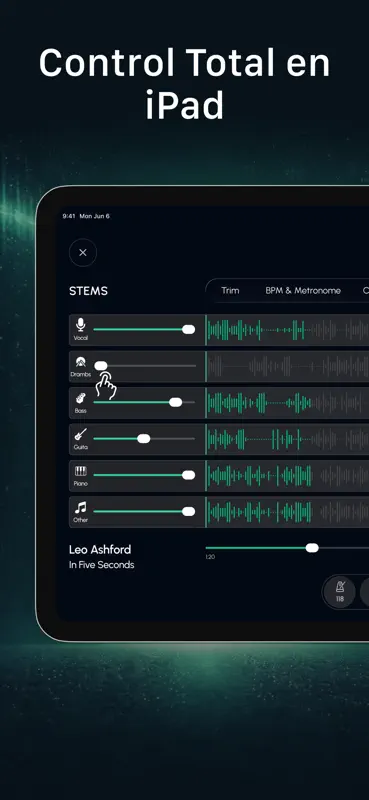
Task: Click the Drums track waveform
Action: point(287,366)
